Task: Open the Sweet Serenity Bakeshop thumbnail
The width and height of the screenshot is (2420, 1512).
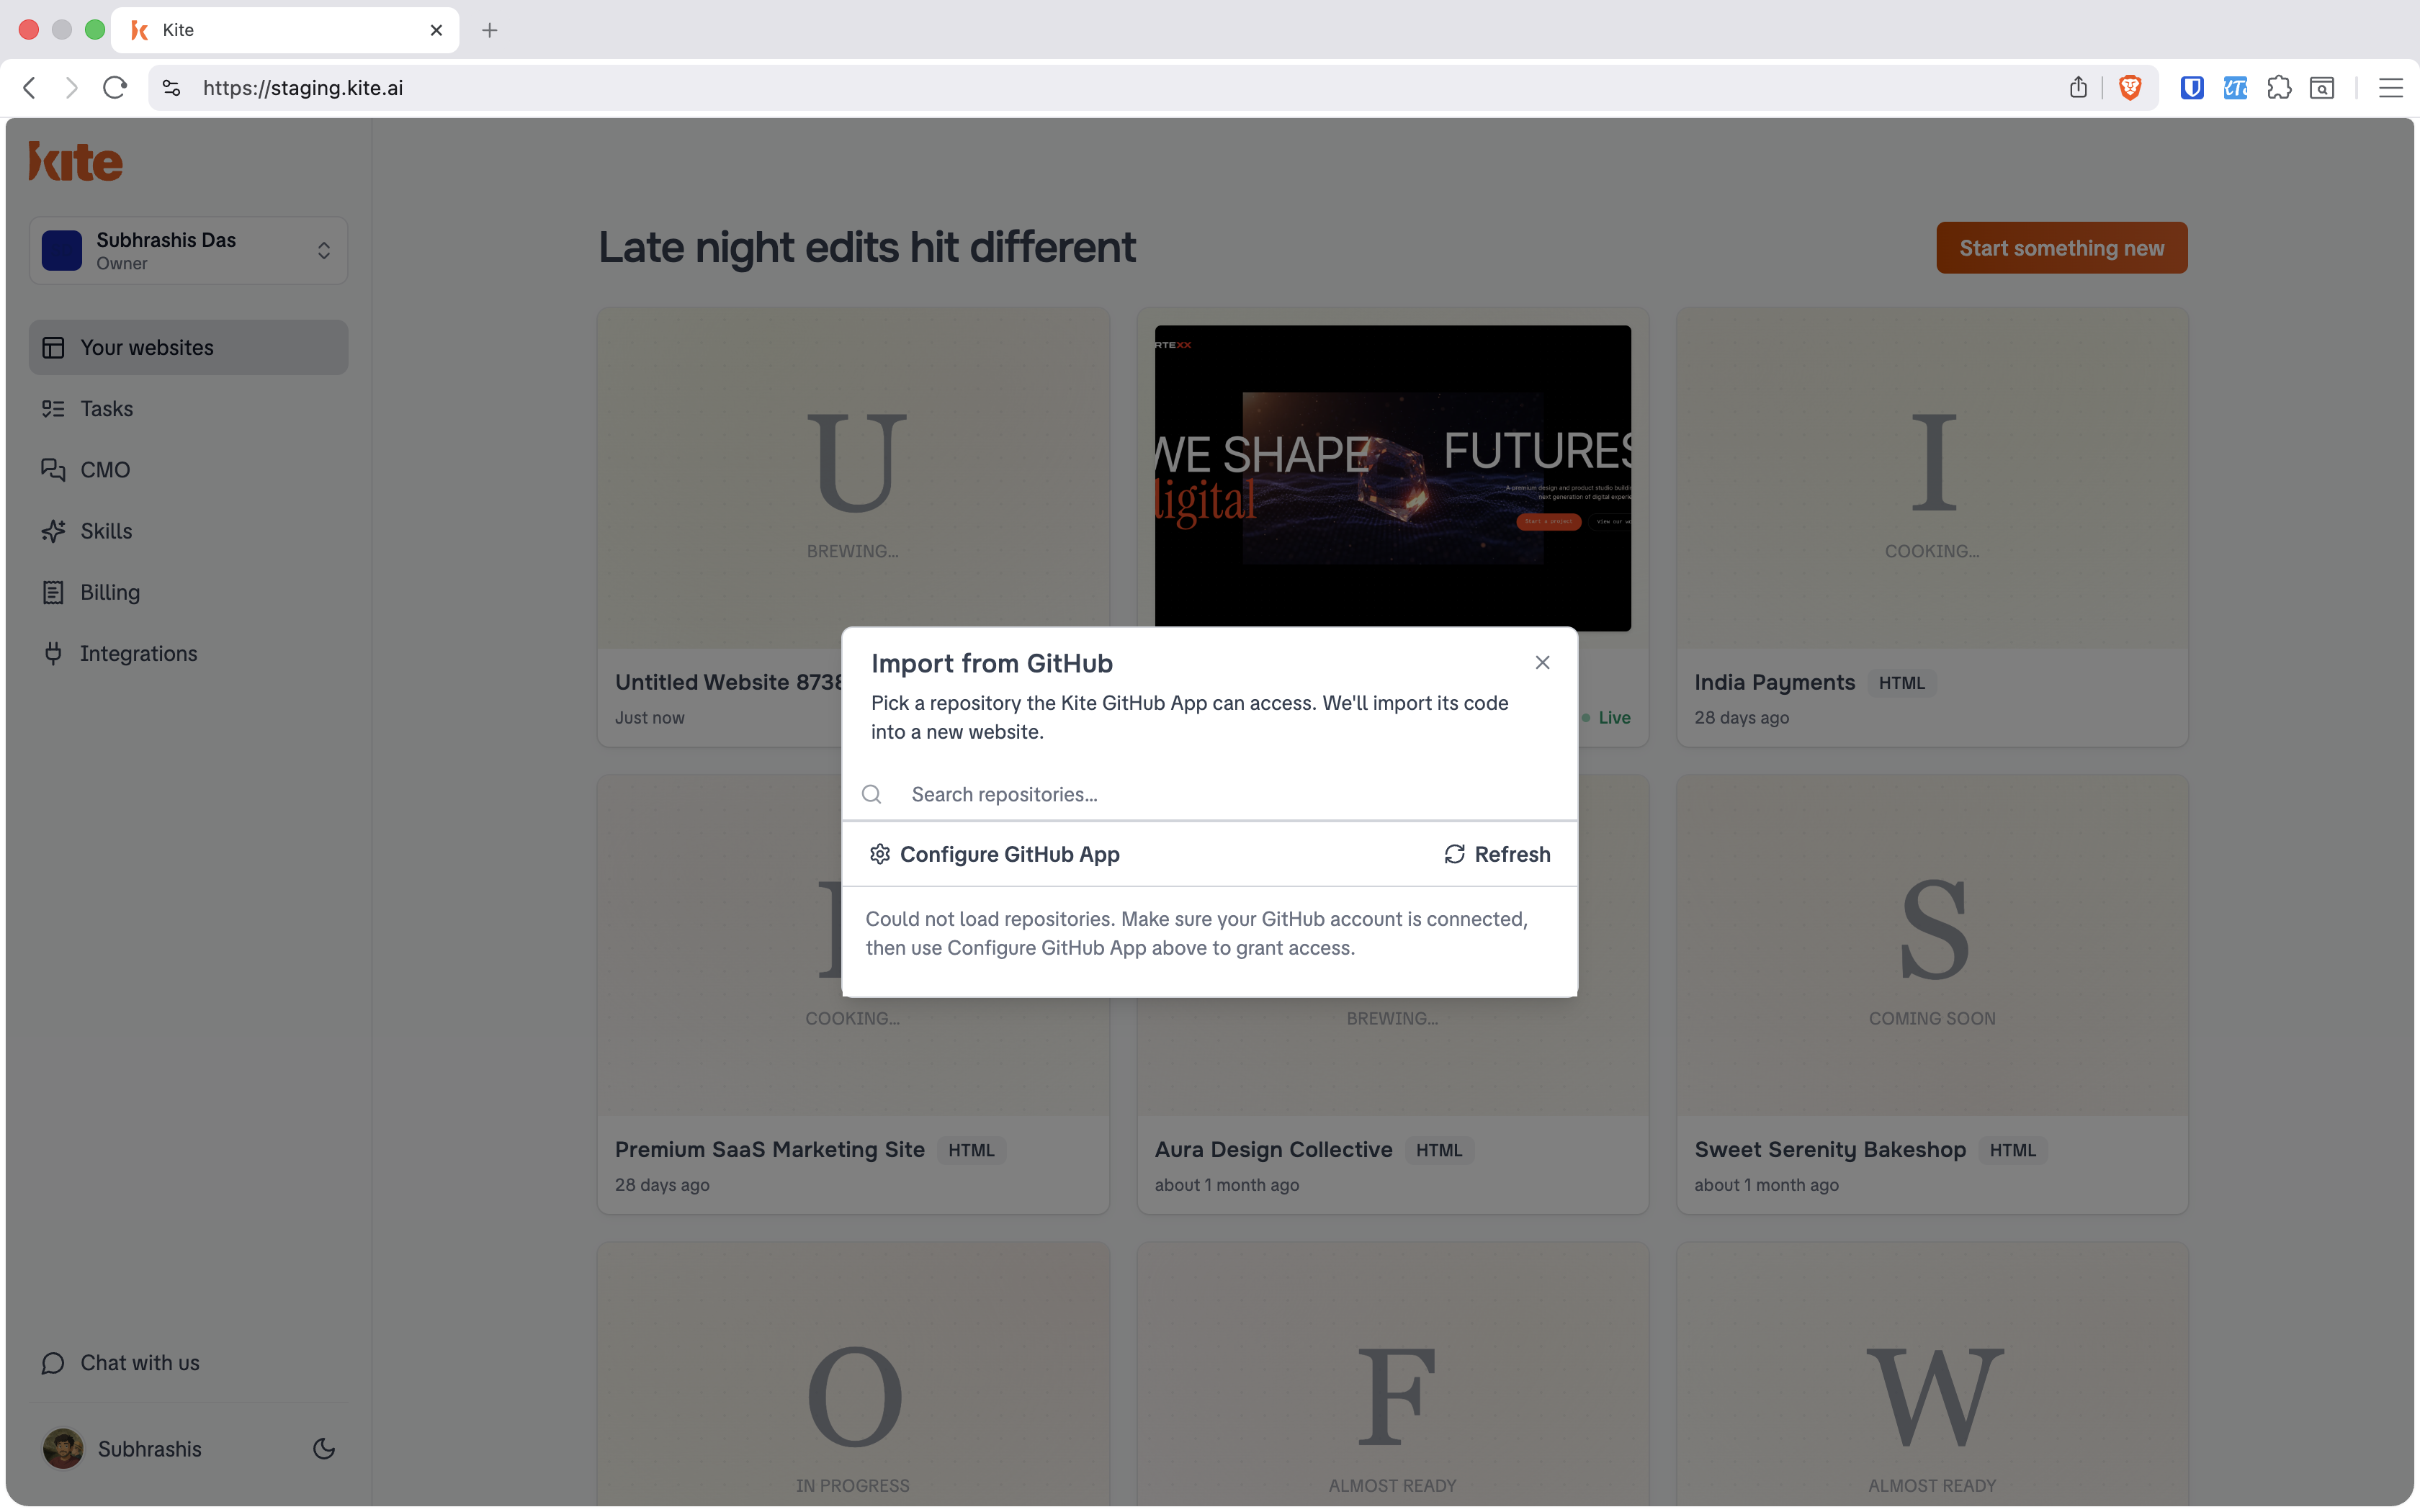Action: [1932, 944]
